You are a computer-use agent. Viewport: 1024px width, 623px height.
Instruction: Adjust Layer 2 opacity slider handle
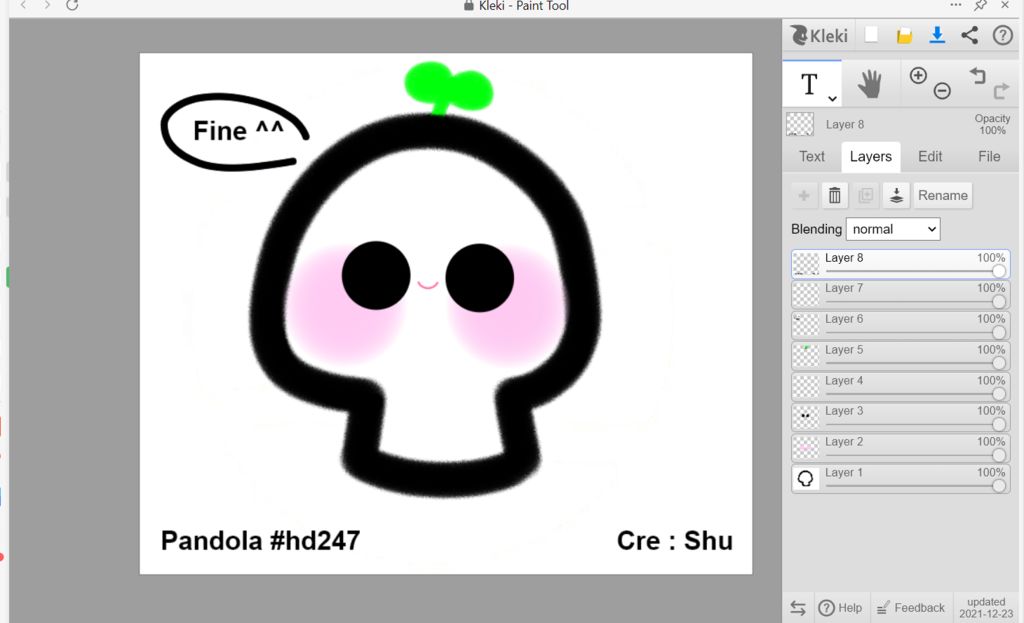pos(999,455)
